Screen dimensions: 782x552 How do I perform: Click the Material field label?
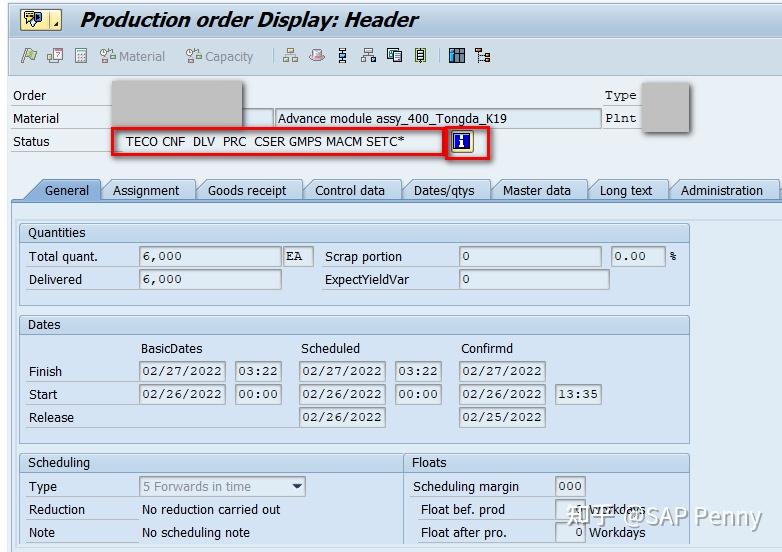tap(36, 118)
